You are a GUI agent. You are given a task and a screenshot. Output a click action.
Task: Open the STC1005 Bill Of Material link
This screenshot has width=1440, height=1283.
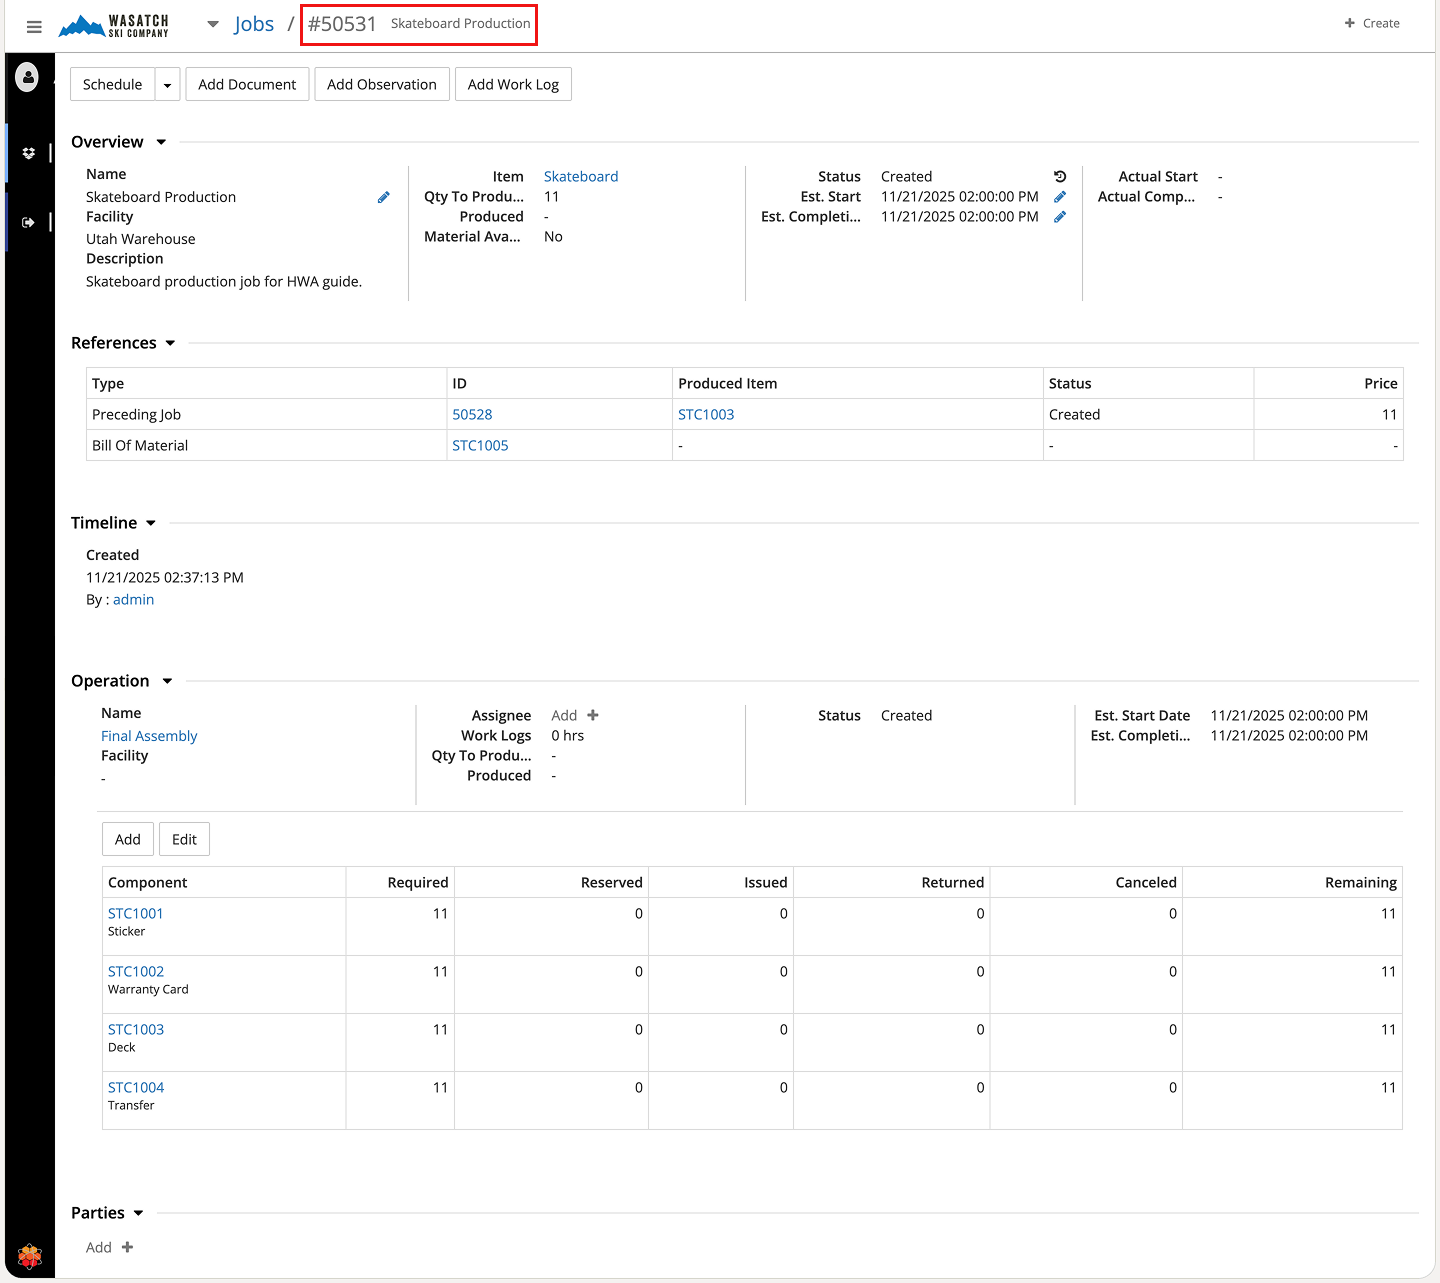click(480, 445)
